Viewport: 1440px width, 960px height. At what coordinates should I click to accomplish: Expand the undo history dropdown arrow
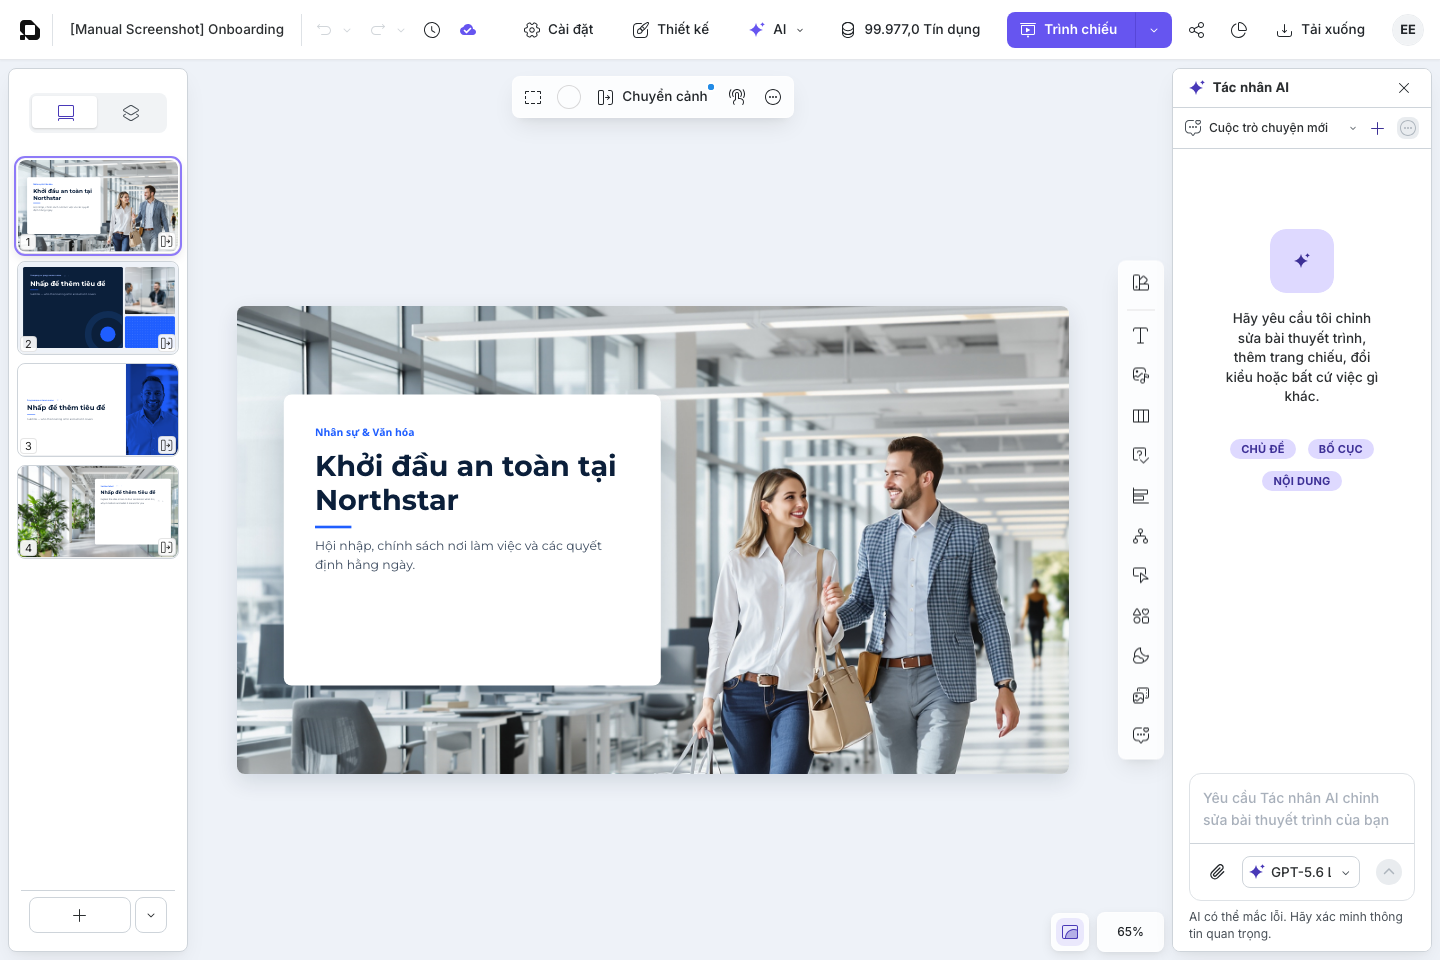347,30
